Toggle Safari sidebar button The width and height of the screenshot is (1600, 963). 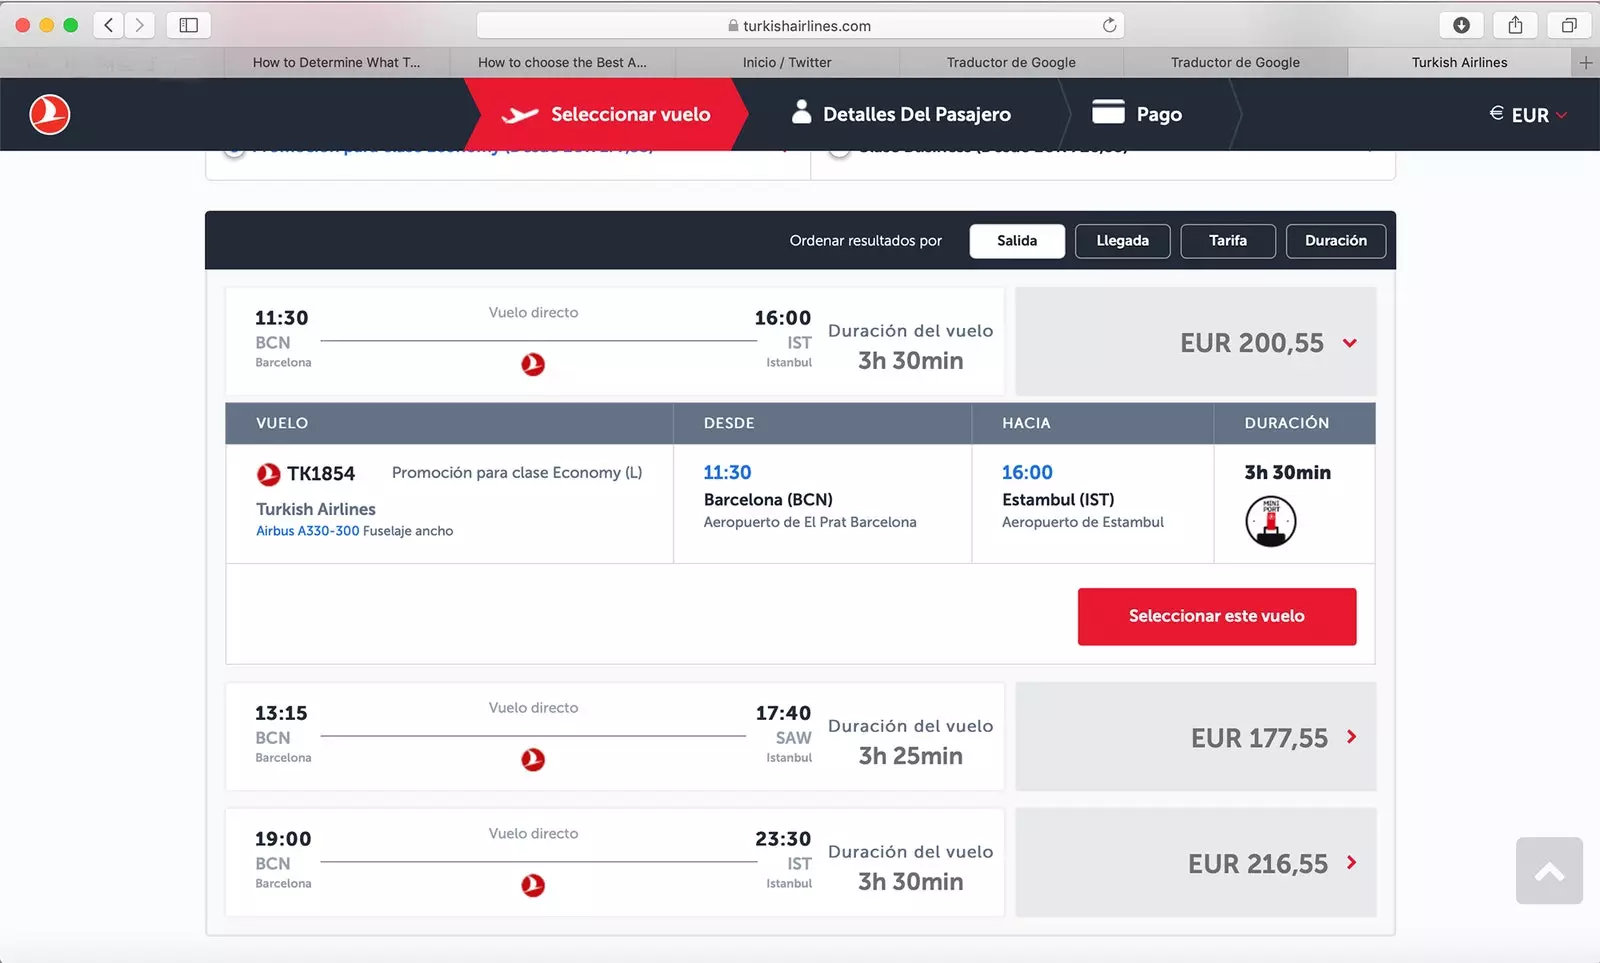(x=188, y=25)
